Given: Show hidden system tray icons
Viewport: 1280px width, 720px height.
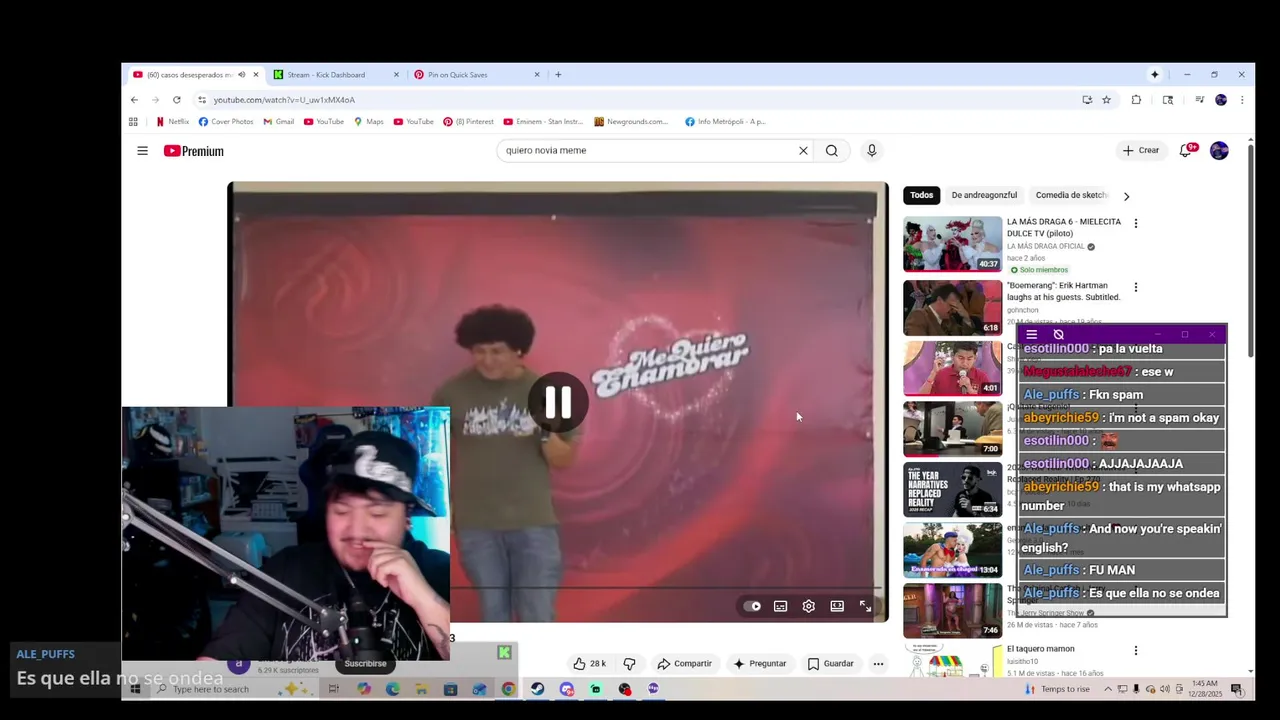Looking at the screenshot, I should coord(1107,689).
